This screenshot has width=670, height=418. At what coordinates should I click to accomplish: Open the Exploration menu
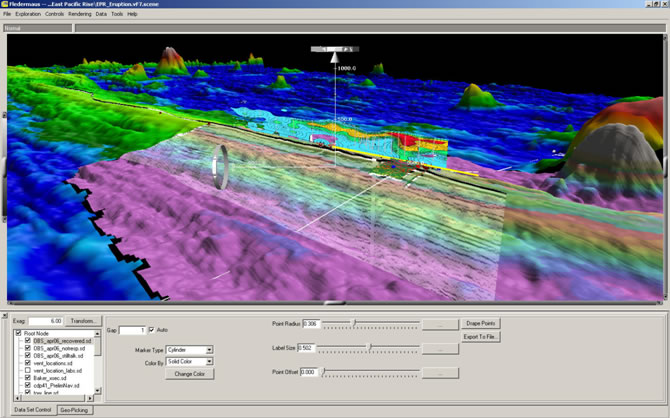[x=29, y=14]
